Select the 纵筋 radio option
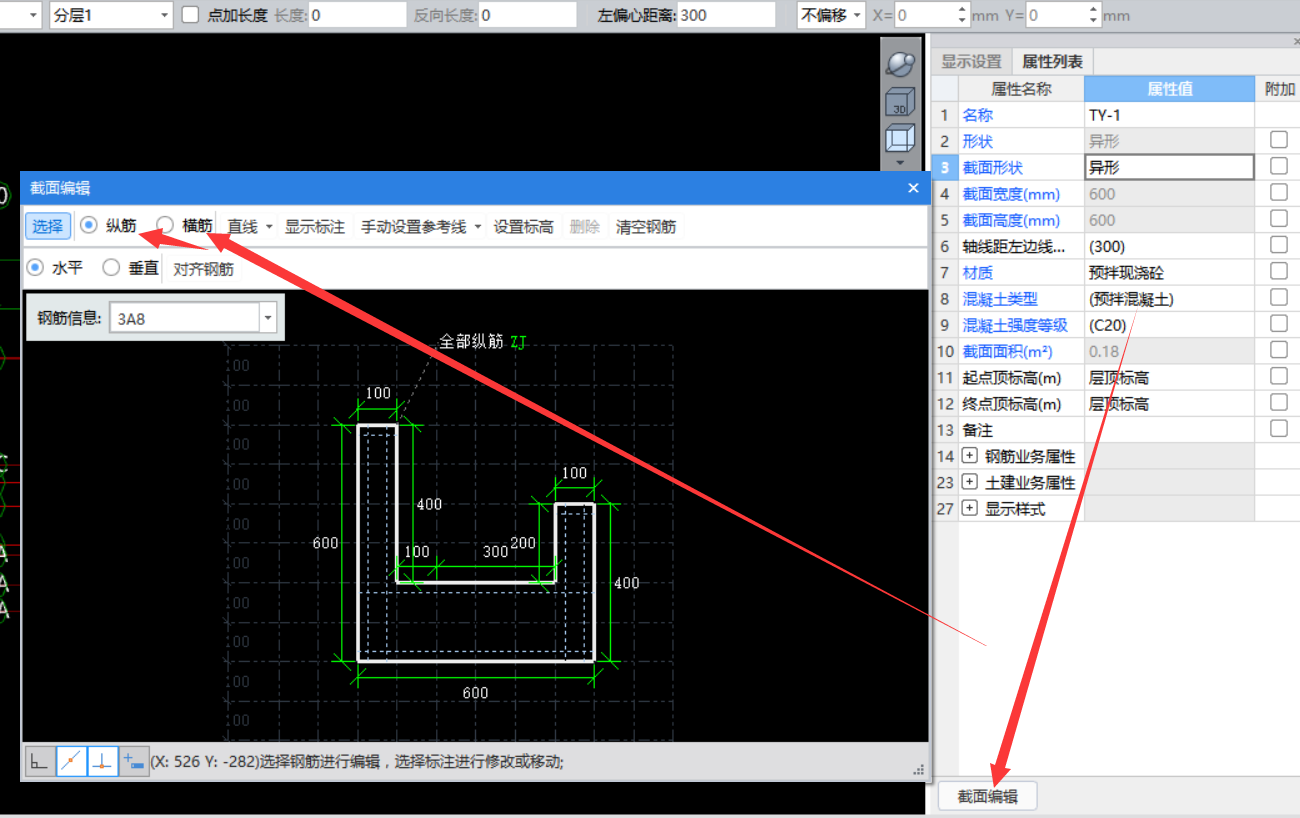Viewport: 1300px width, 818px height. pos(88,226)
